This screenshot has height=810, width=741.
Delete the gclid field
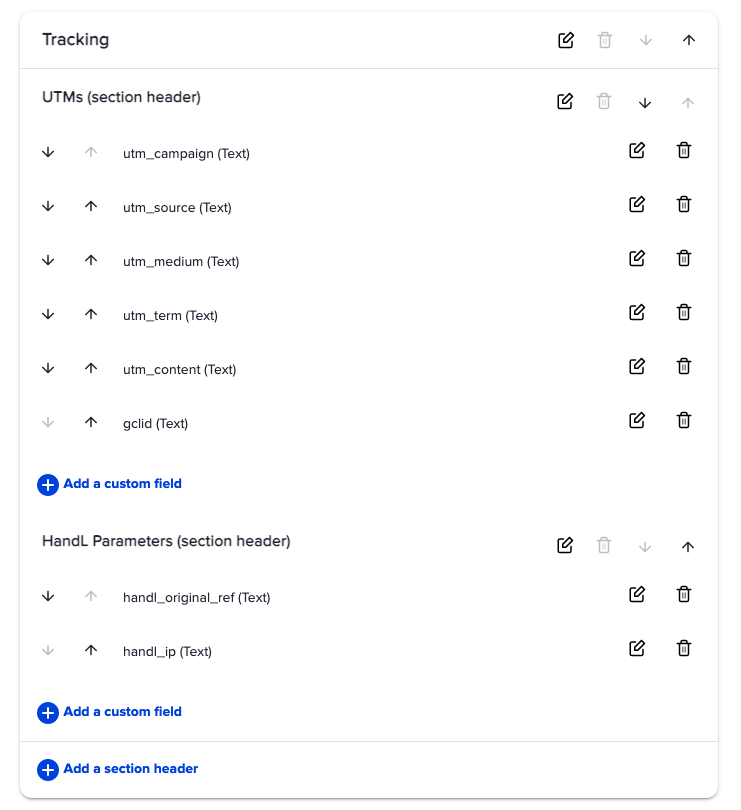pos(684,420)
